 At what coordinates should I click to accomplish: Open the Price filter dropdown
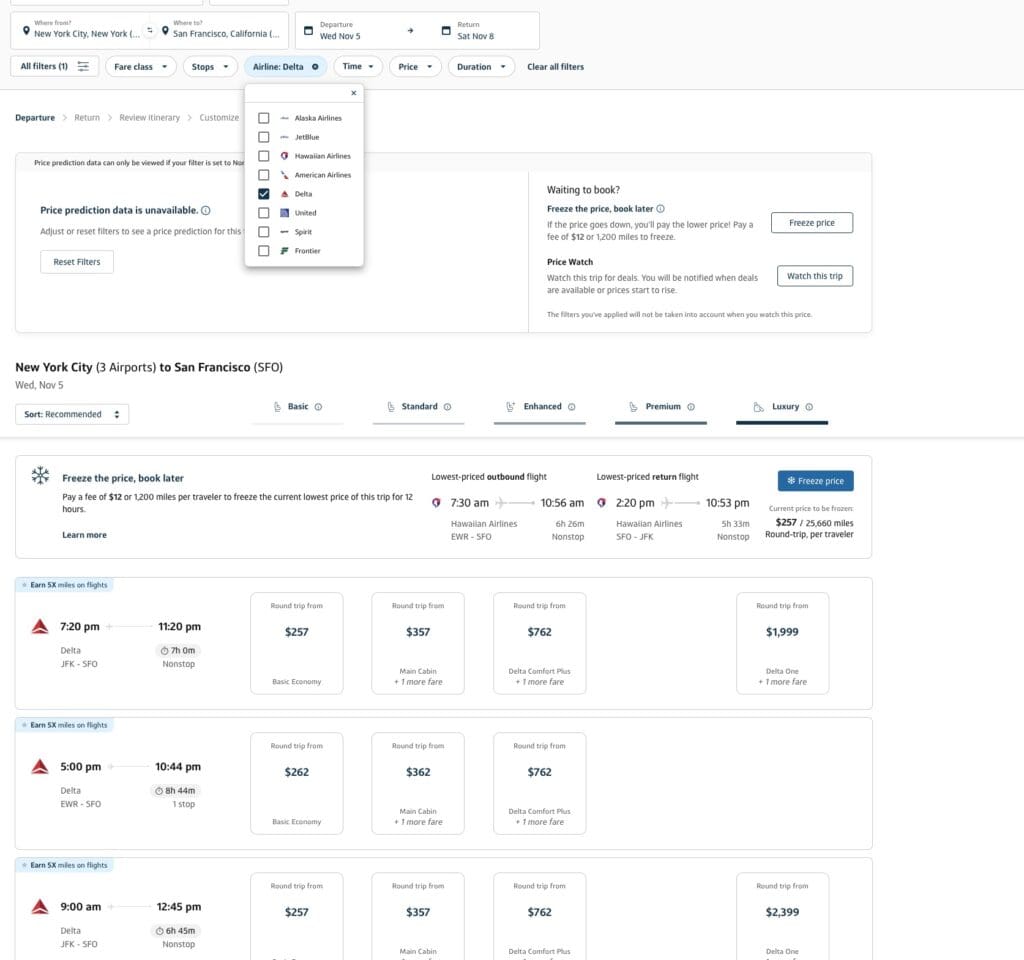415,67
